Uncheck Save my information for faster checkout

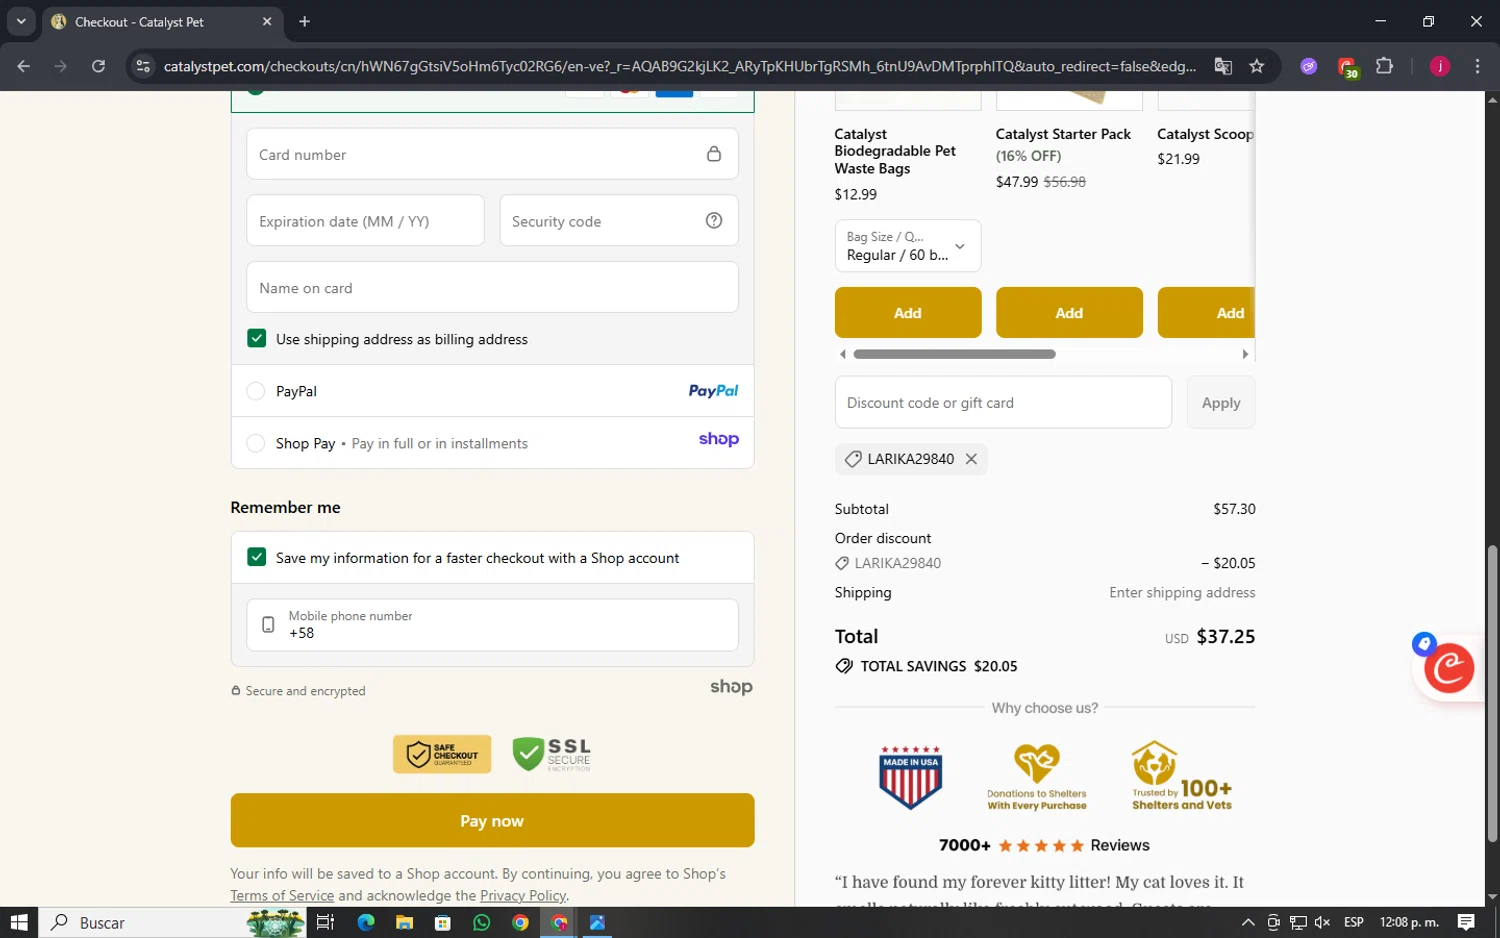[257, 557]
